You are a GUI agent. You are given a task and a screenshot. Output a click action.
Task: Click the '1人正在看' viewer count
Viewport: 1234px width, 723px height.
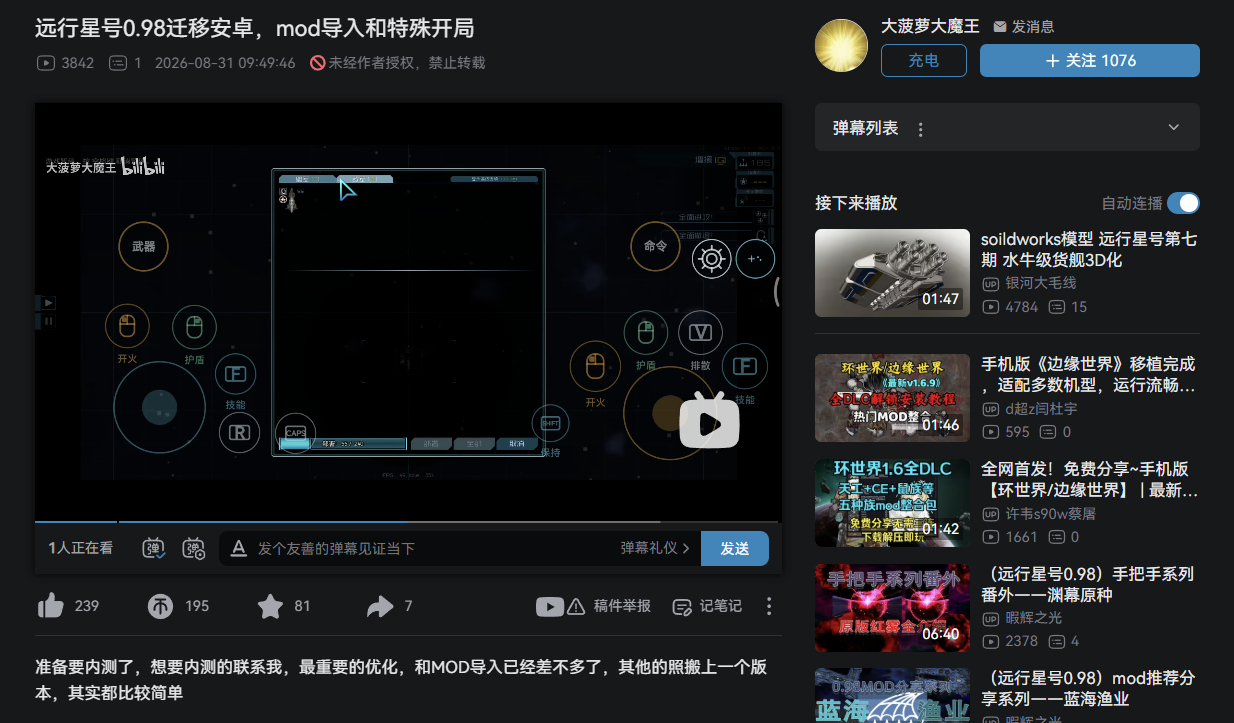coord(81,548)
